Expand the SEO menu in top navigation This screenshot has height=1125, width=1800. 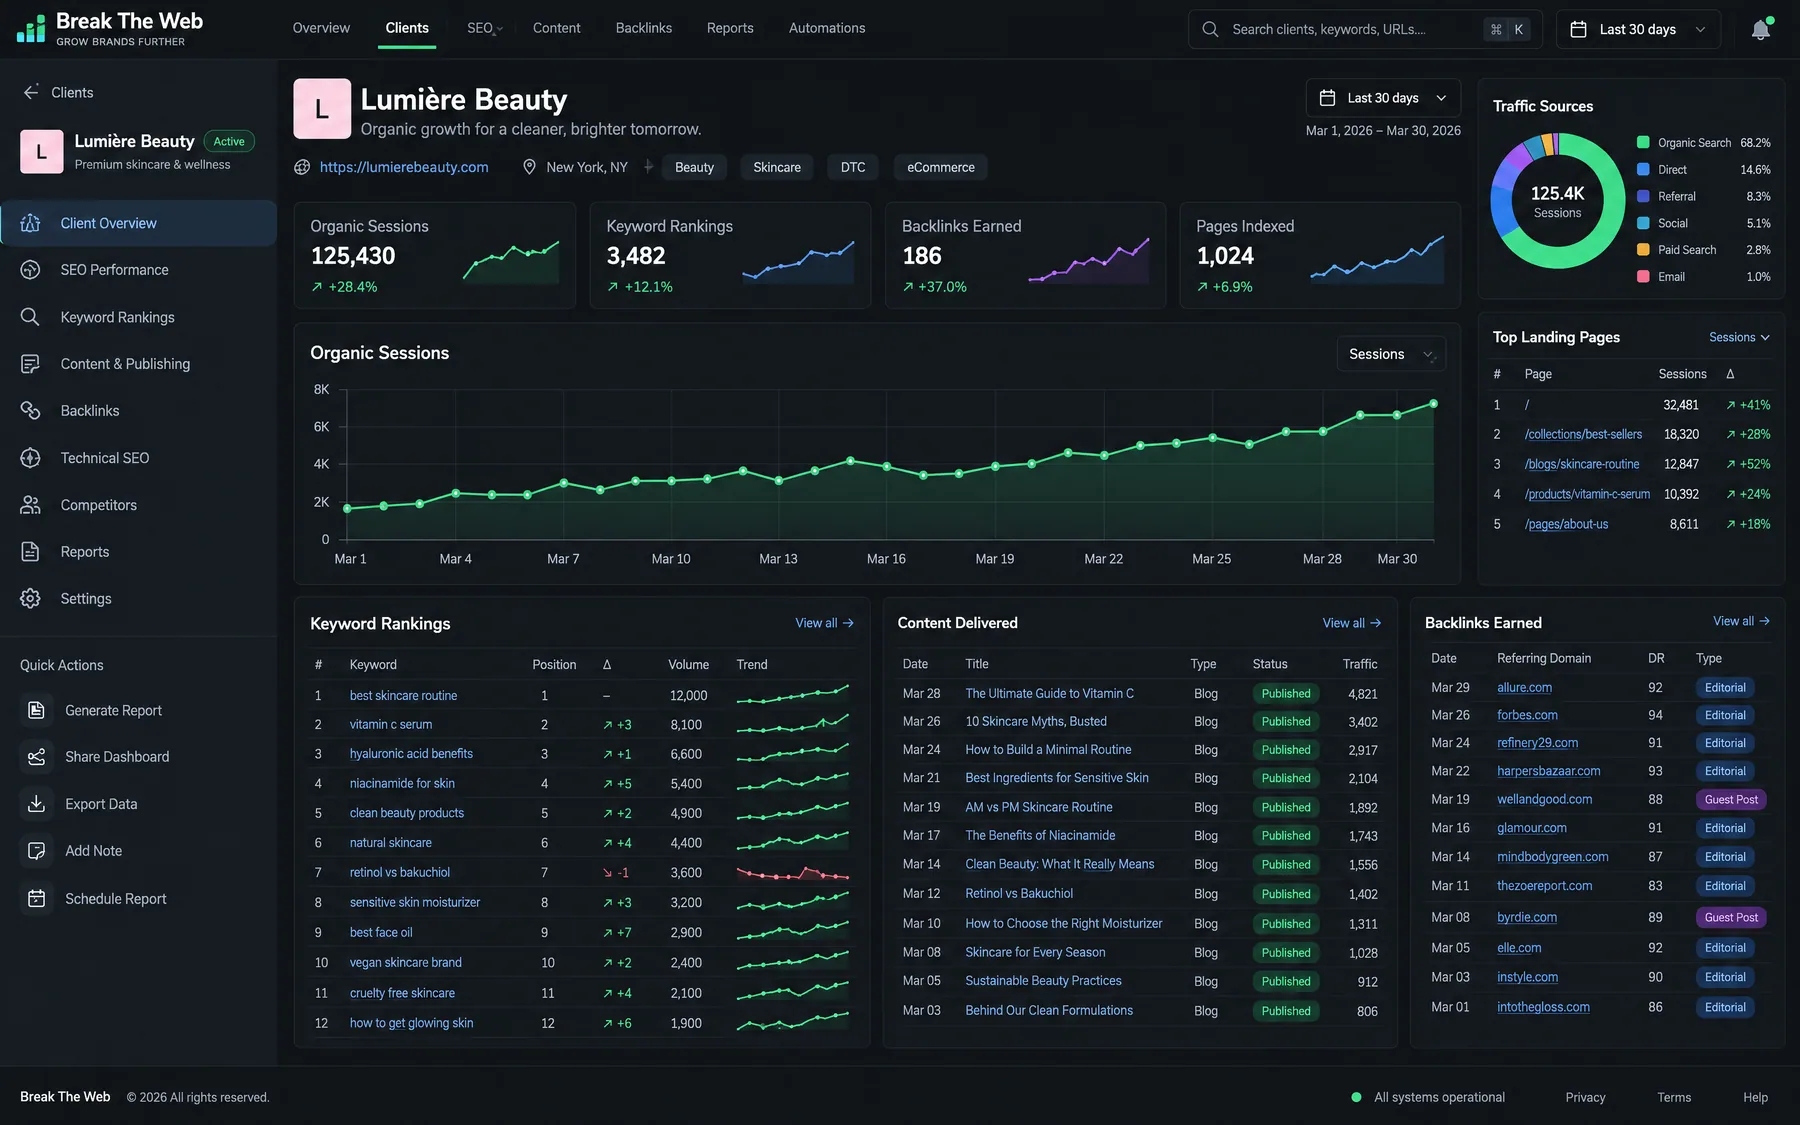[484, 28]
